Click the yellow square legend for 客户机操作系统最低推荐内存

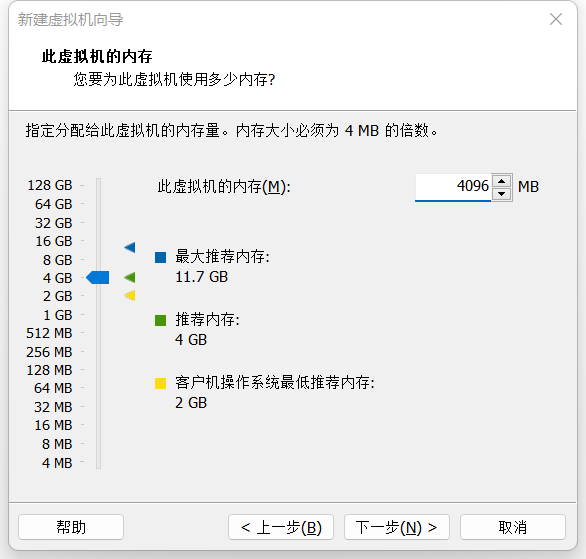(x=160, y=383)
